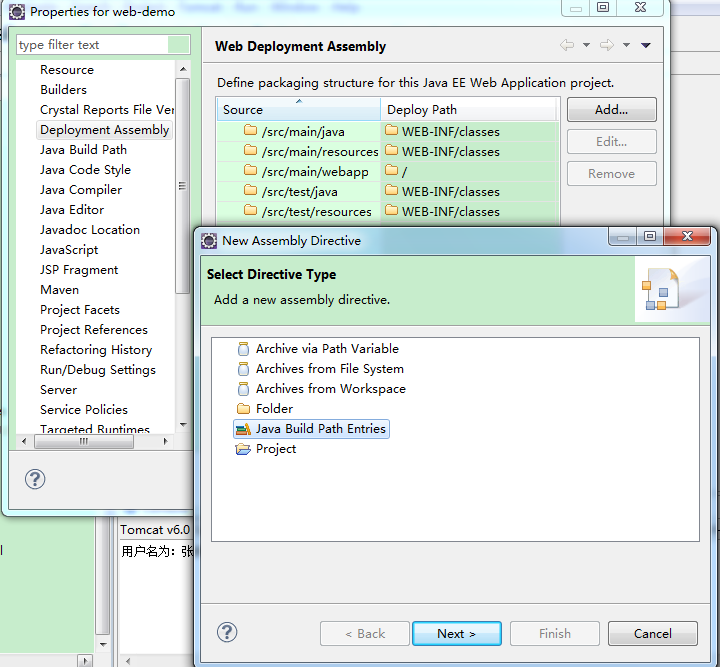Focus the type filter text field
Viewport: 720px width, 667px height.
(103, 45)
